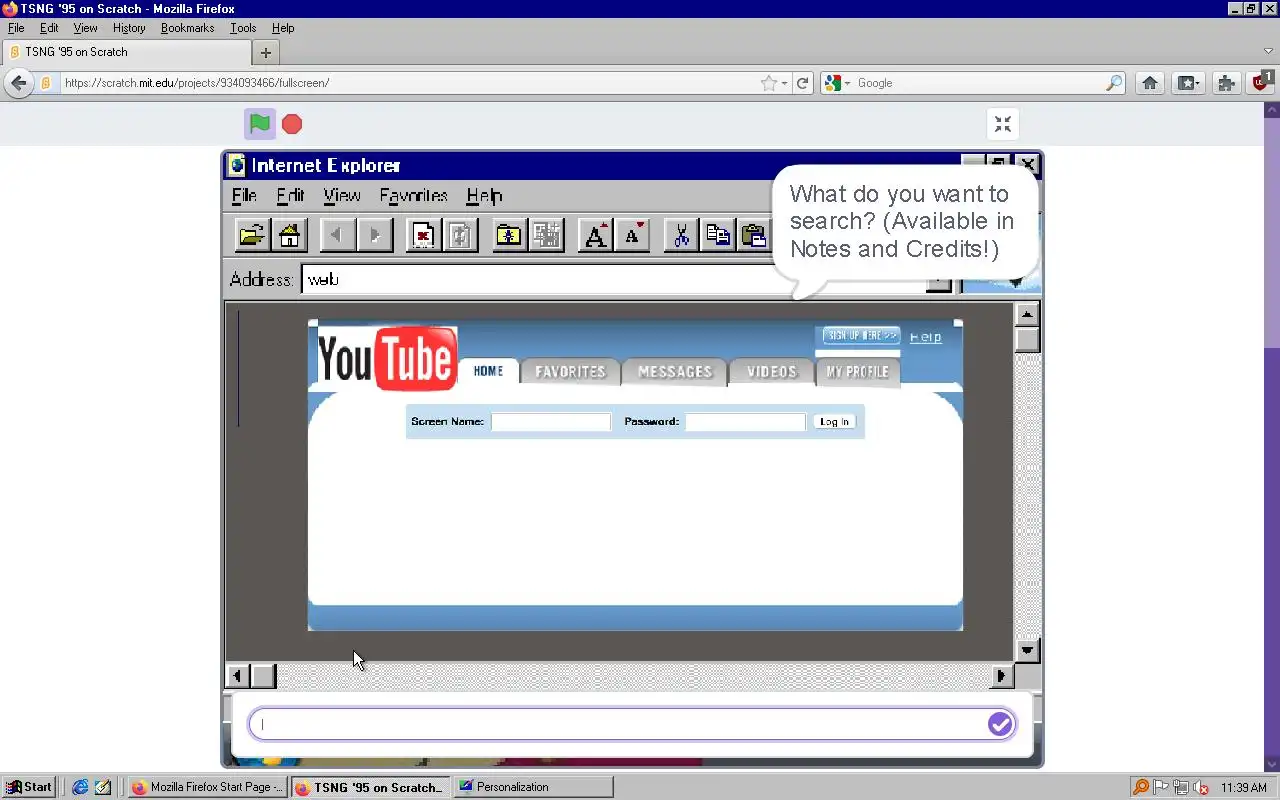Click the notepad quick launch icon
This screenshot has width=1280, height=800.
(103, 787)
